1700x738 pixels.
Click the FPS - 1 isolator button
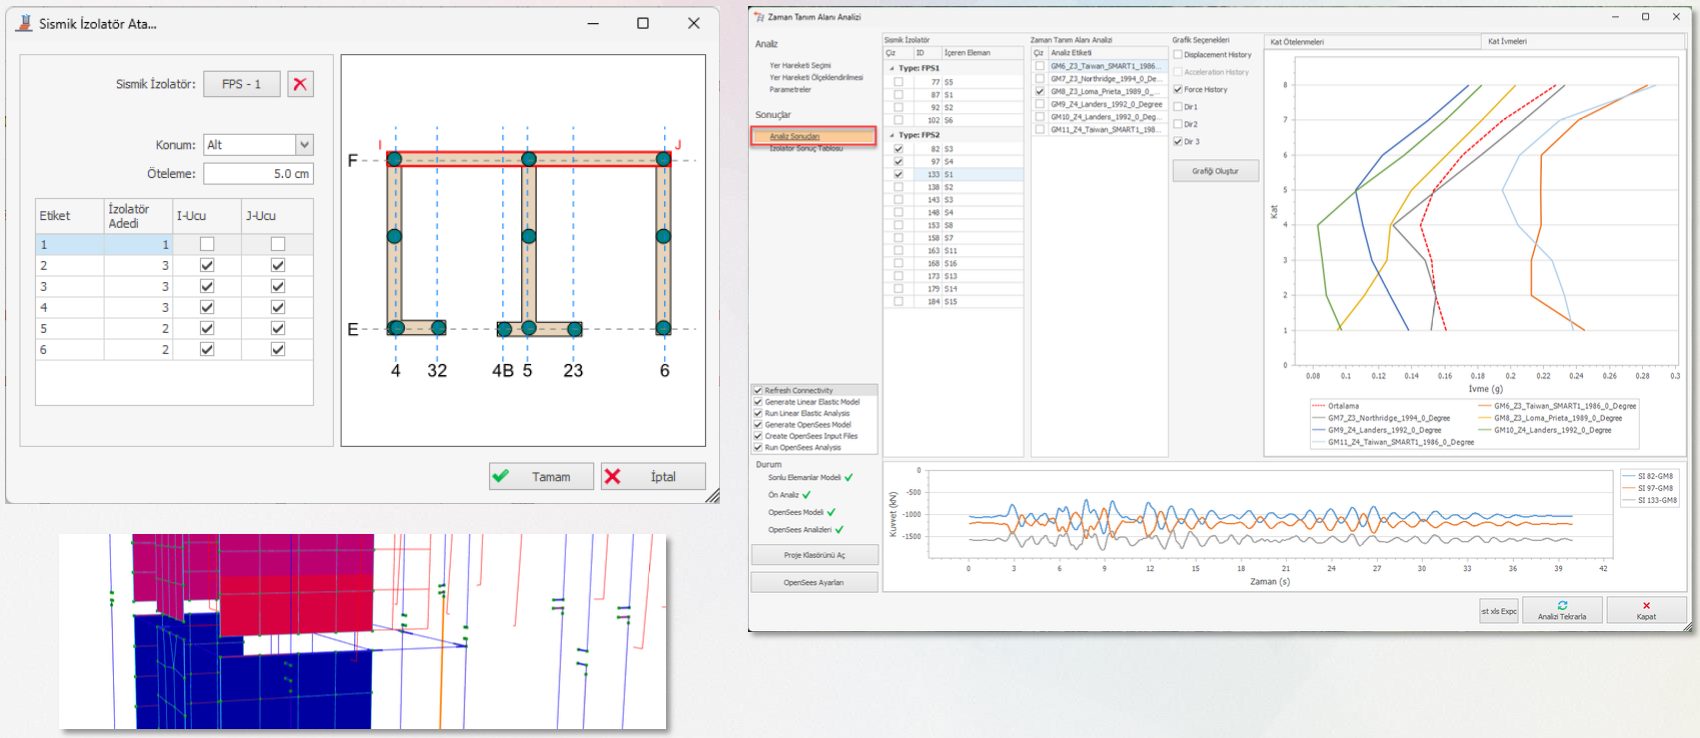coord(242,84)
